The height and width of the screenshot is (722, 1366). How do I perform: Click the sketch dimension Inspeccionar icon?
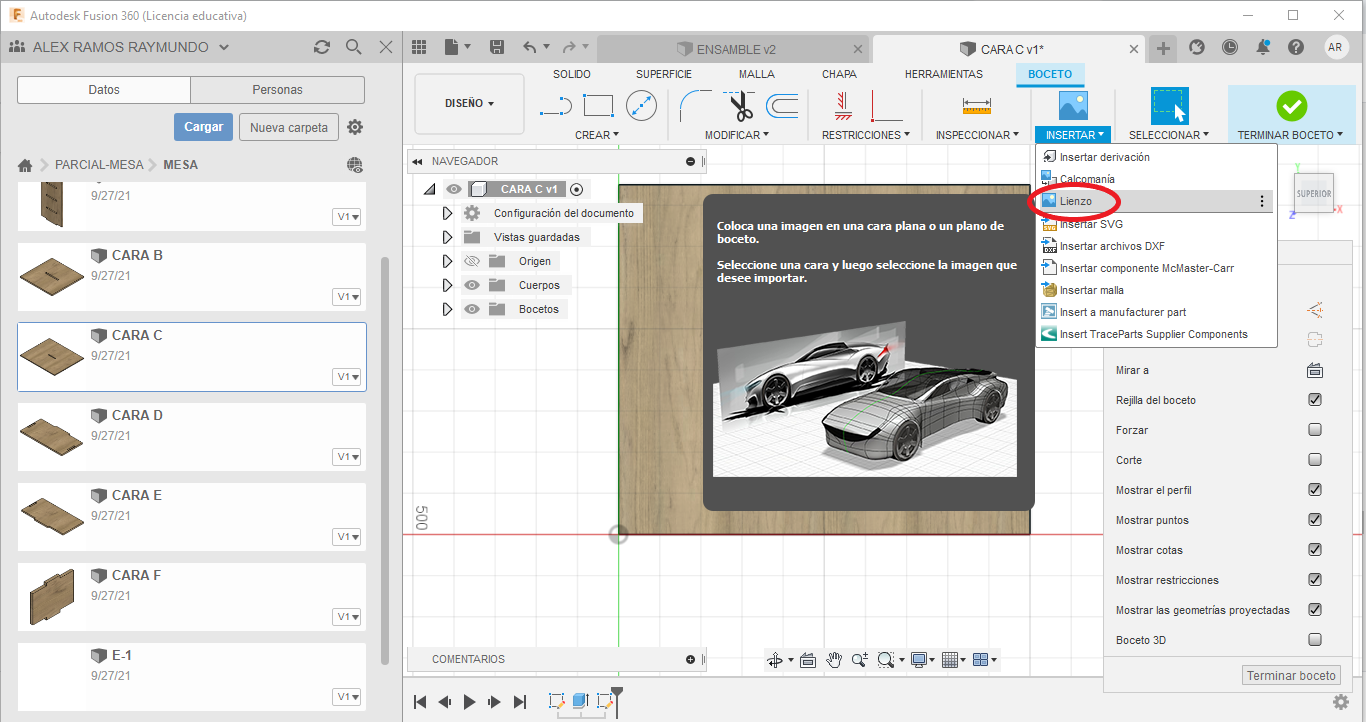click(976, 106)
